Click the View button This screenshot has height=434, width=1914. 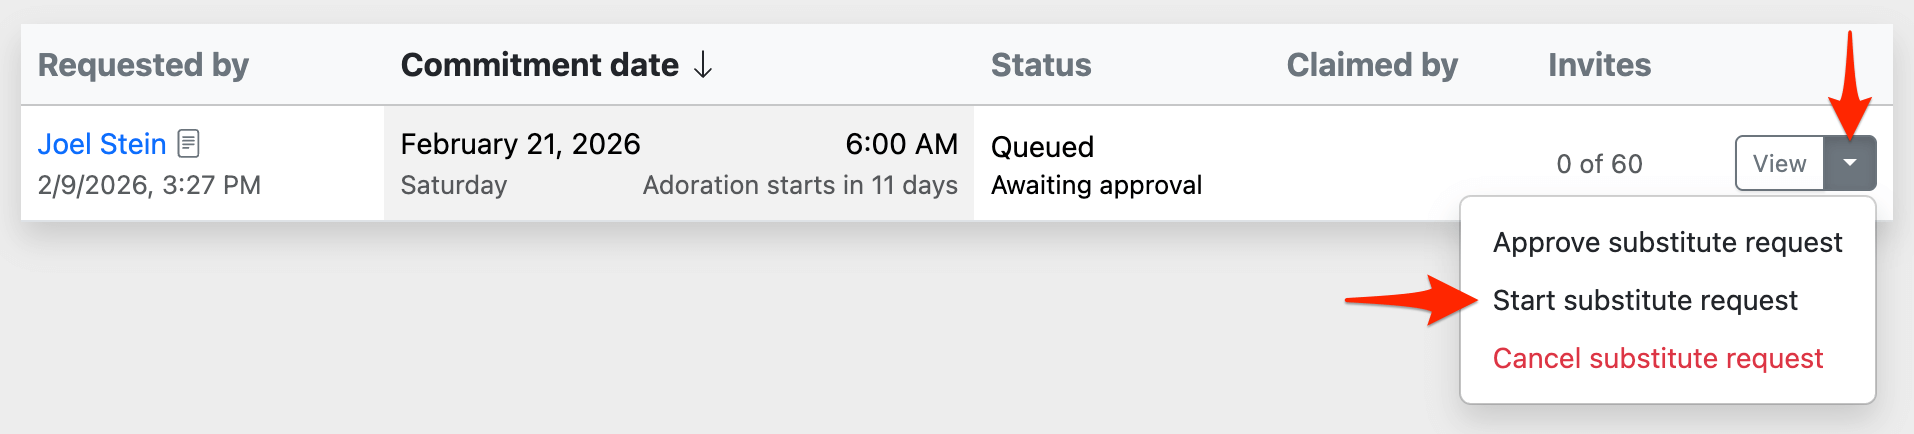(1779, 163)
